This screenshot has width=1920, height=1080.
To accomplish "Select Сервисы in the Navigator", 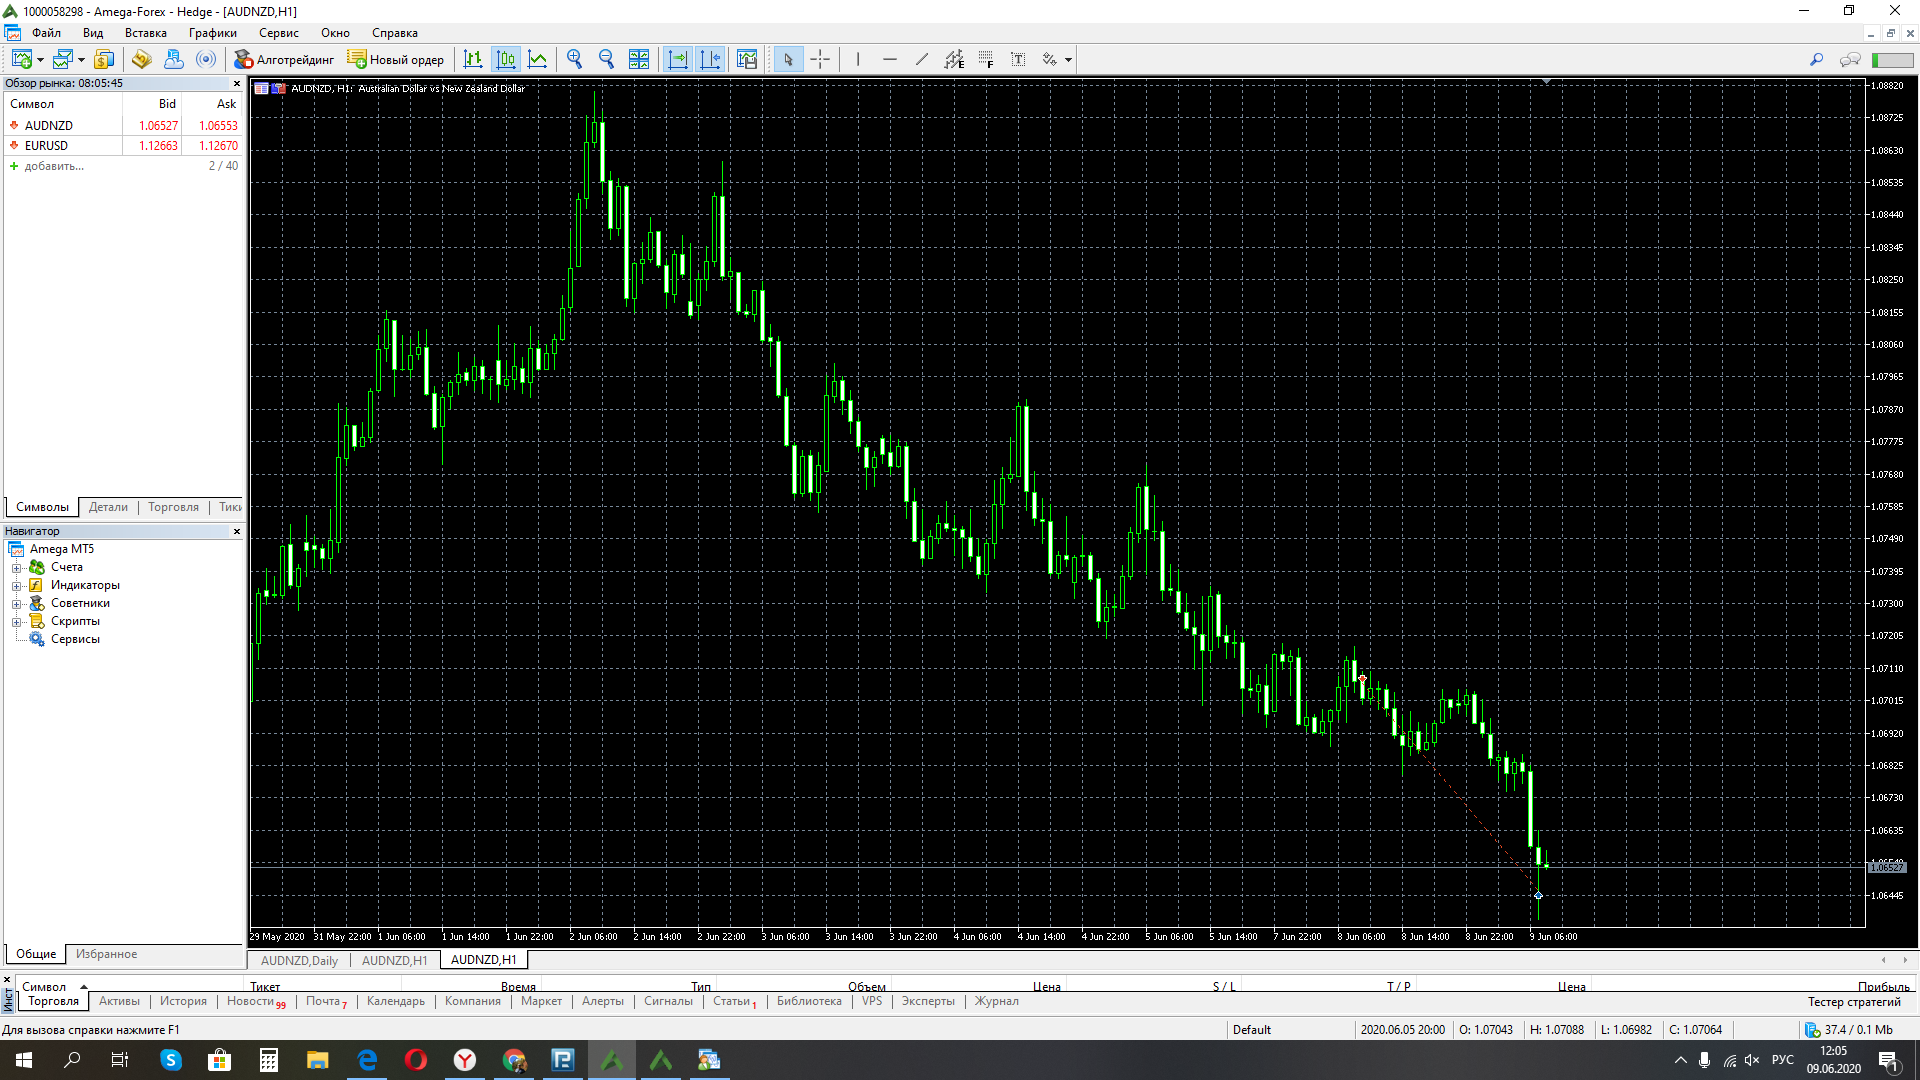I will [75, 639].
